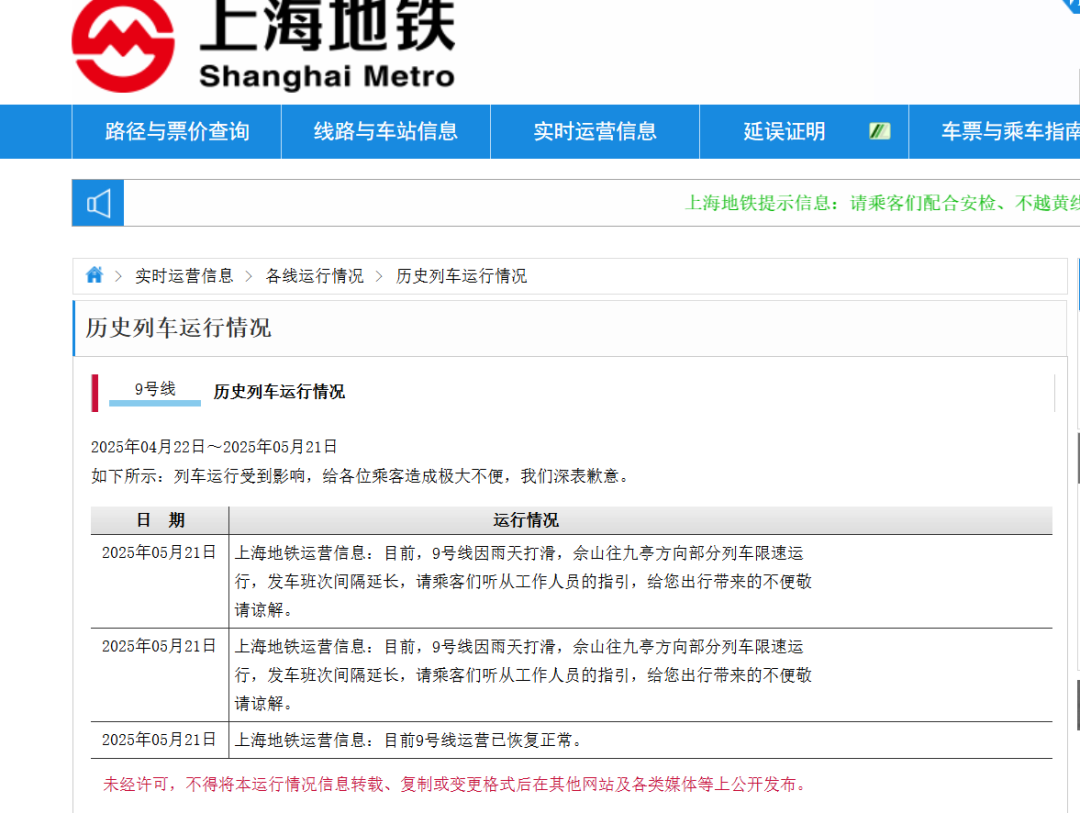Click 目前9号线运营已恢复正常 message
The width and height of the screenshot is (1080, 813).
click(x=410, y=741)
